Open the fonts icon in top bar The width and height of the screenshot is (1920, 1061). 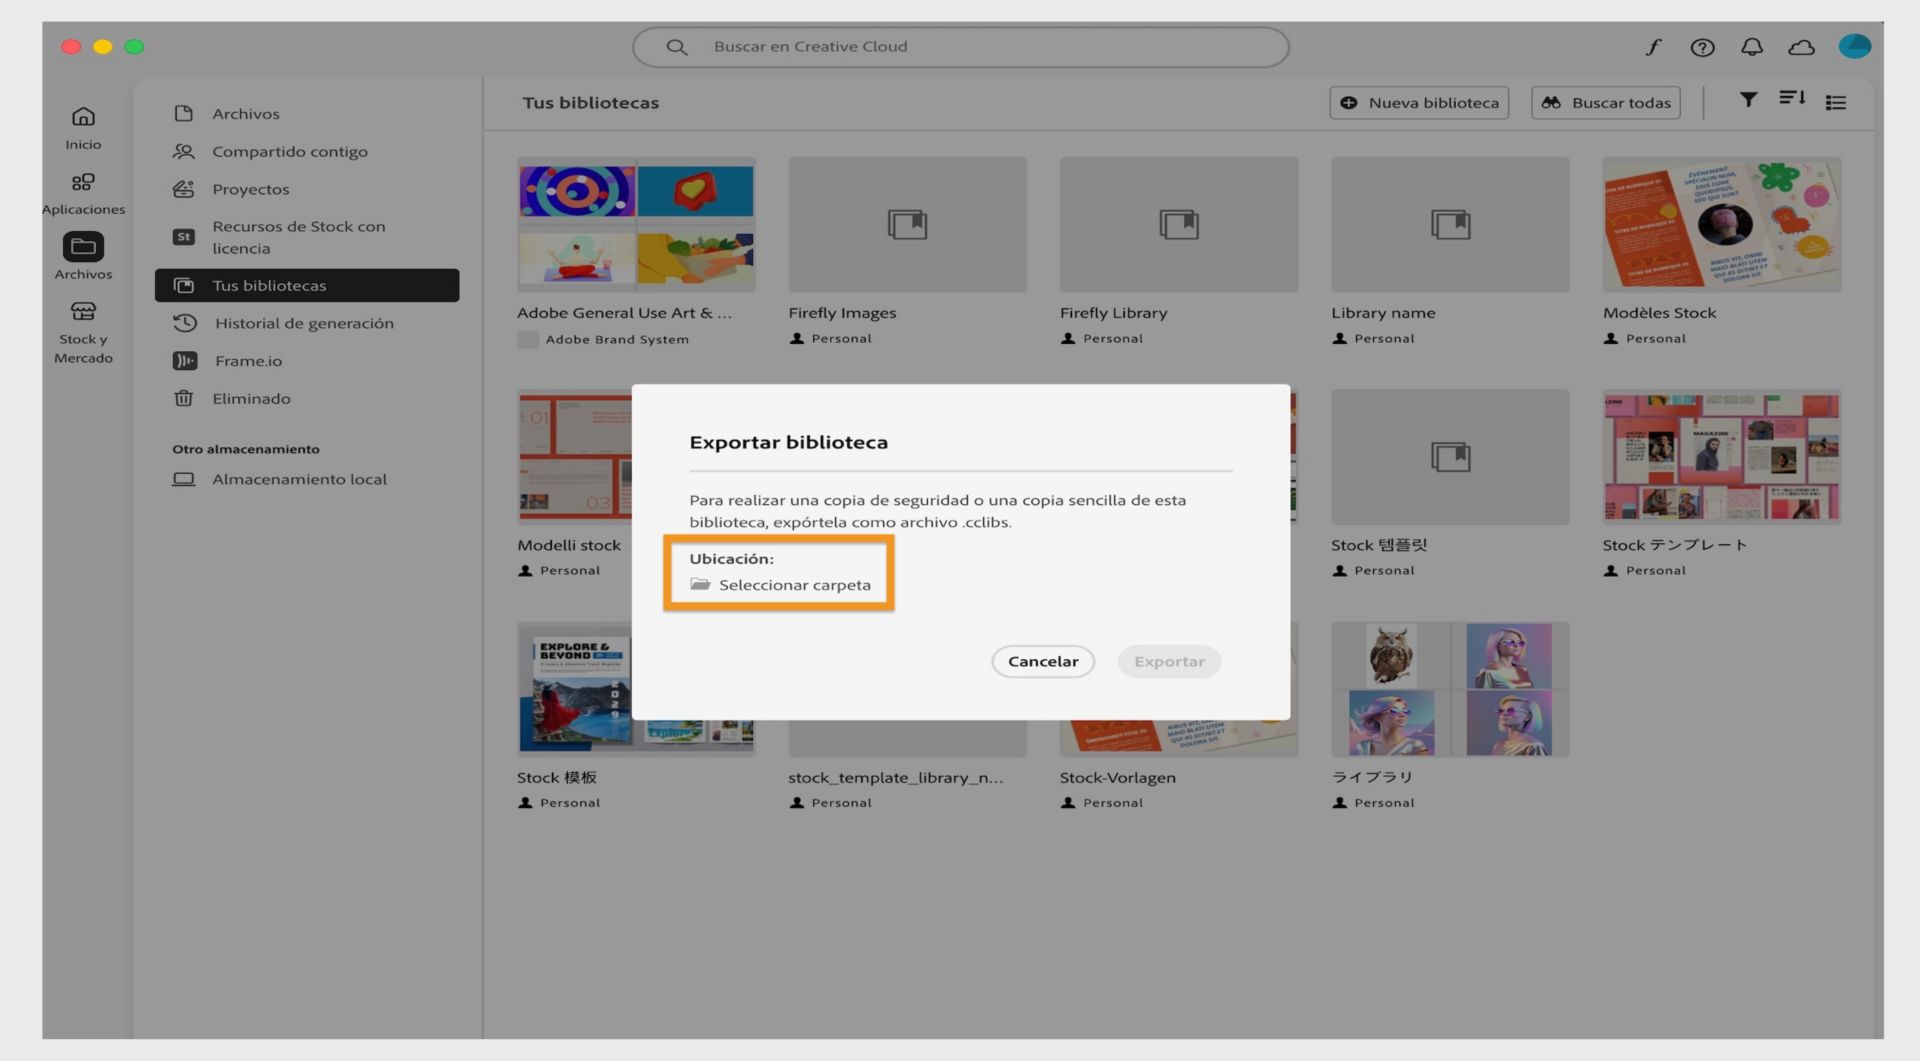point(1653,47)
